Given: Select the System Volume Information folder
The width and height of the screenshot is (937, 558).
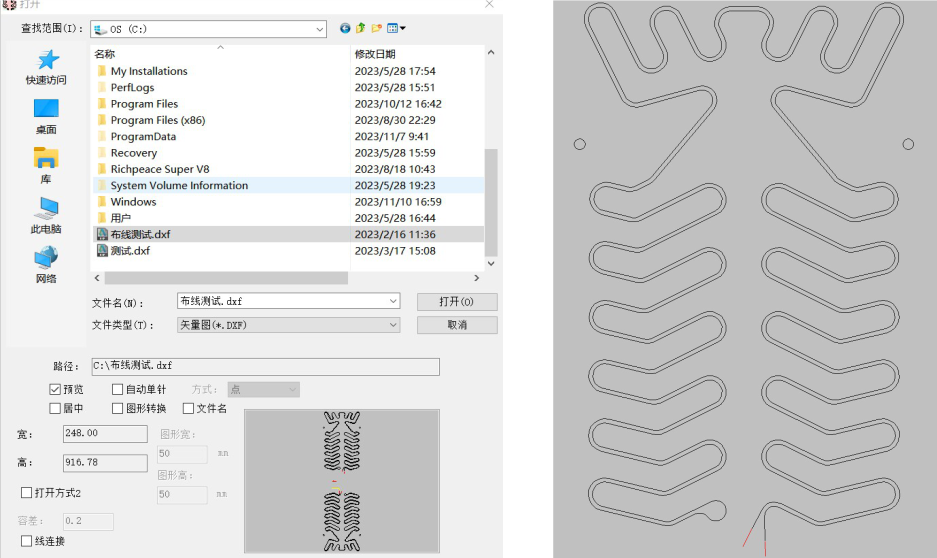Looking at the screenshot, I should [179, 185].
